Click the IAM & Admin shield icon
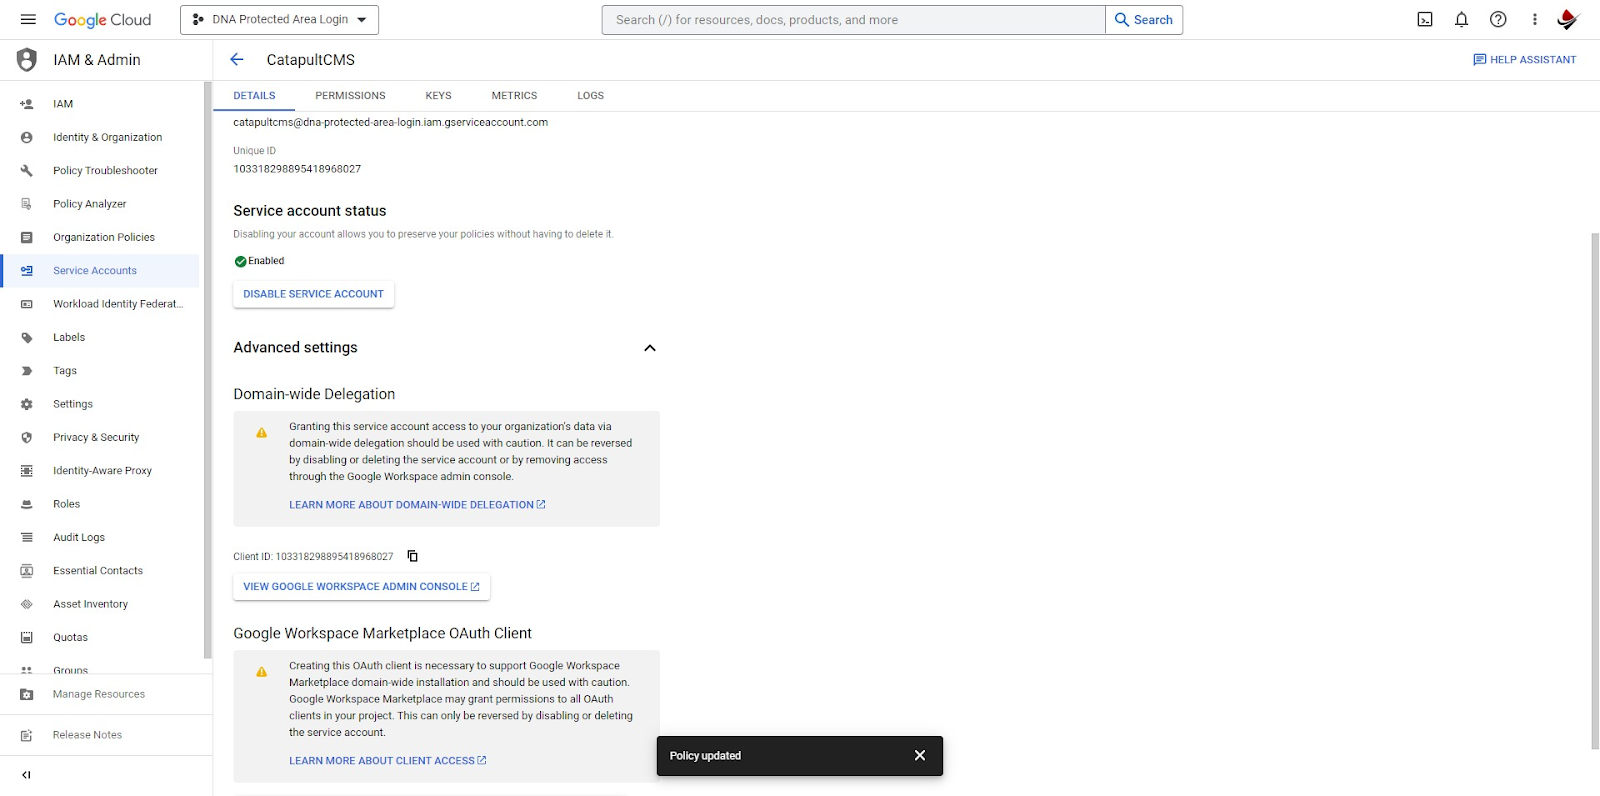The image size is (1600, 796). pos(27,60)
